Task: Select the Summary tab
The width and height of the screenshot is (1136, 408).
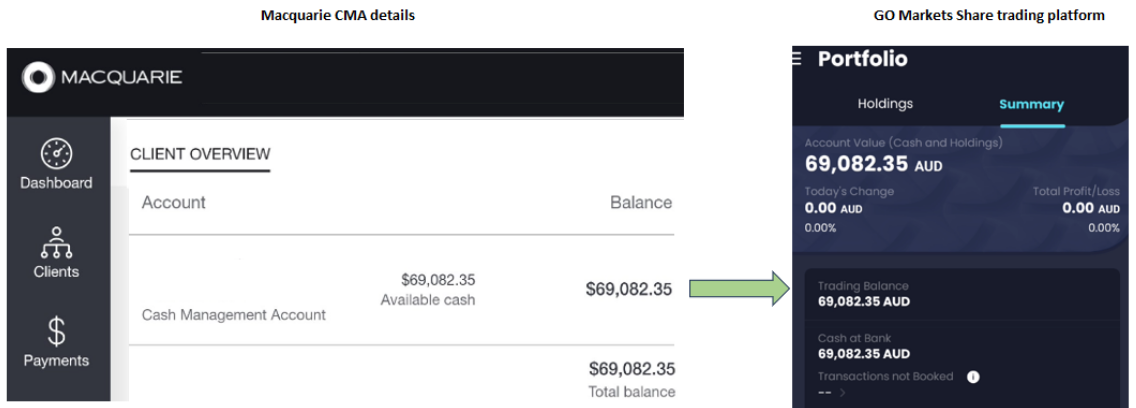Action: point(1031,104)
